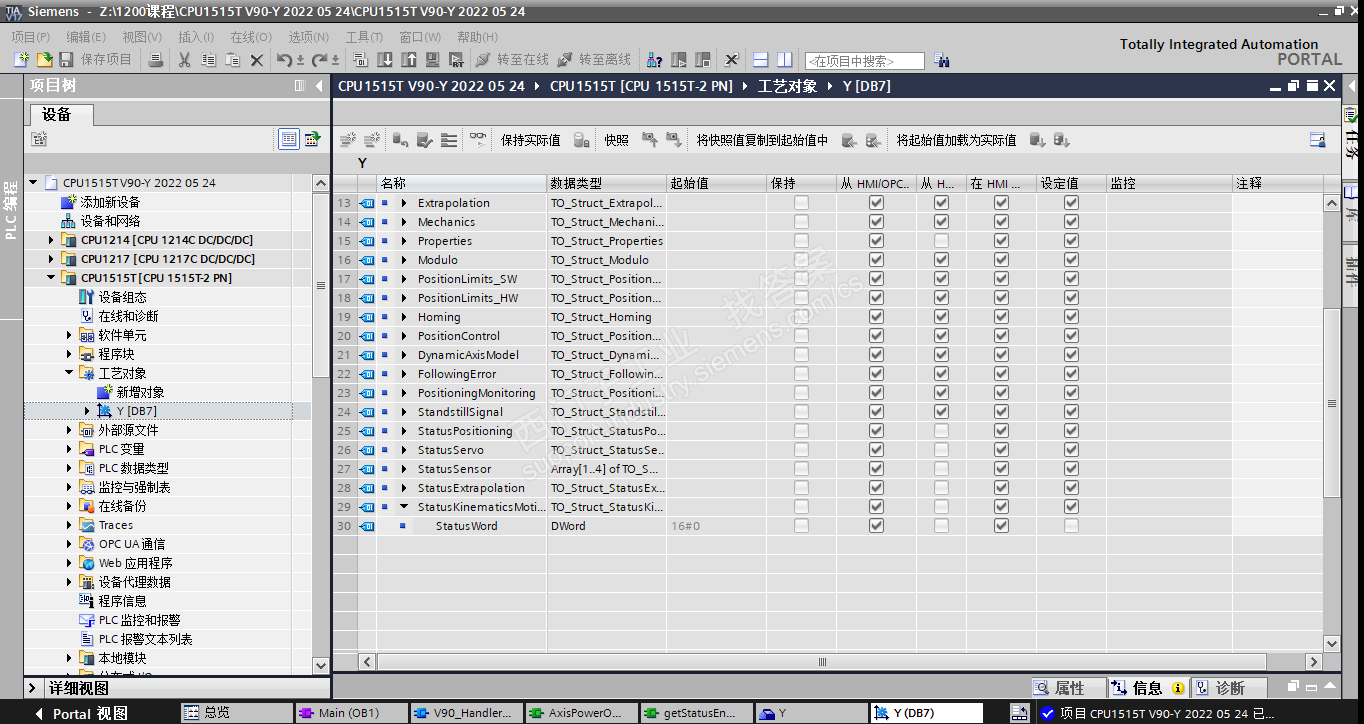Image resolution: width=1364 pixels, height=724 pixels.
Task: Click the 在项目中搜索 search field
Action: [x=864, y=61]
